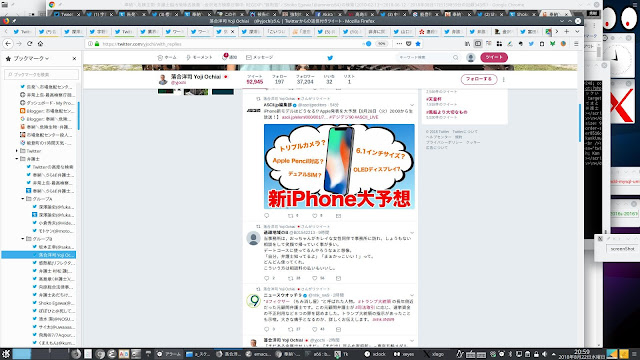Open Firefox library icon in toolbar

click(467, 44)
